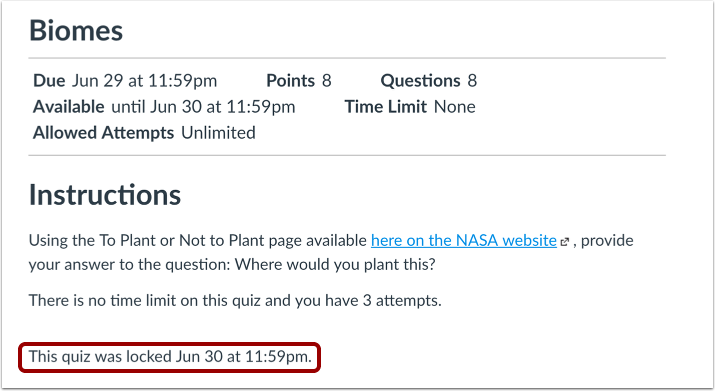The width and height of the screenshot is (715, 391).
Task: Click the 'This quiz was locked' message
Action: 170,356
